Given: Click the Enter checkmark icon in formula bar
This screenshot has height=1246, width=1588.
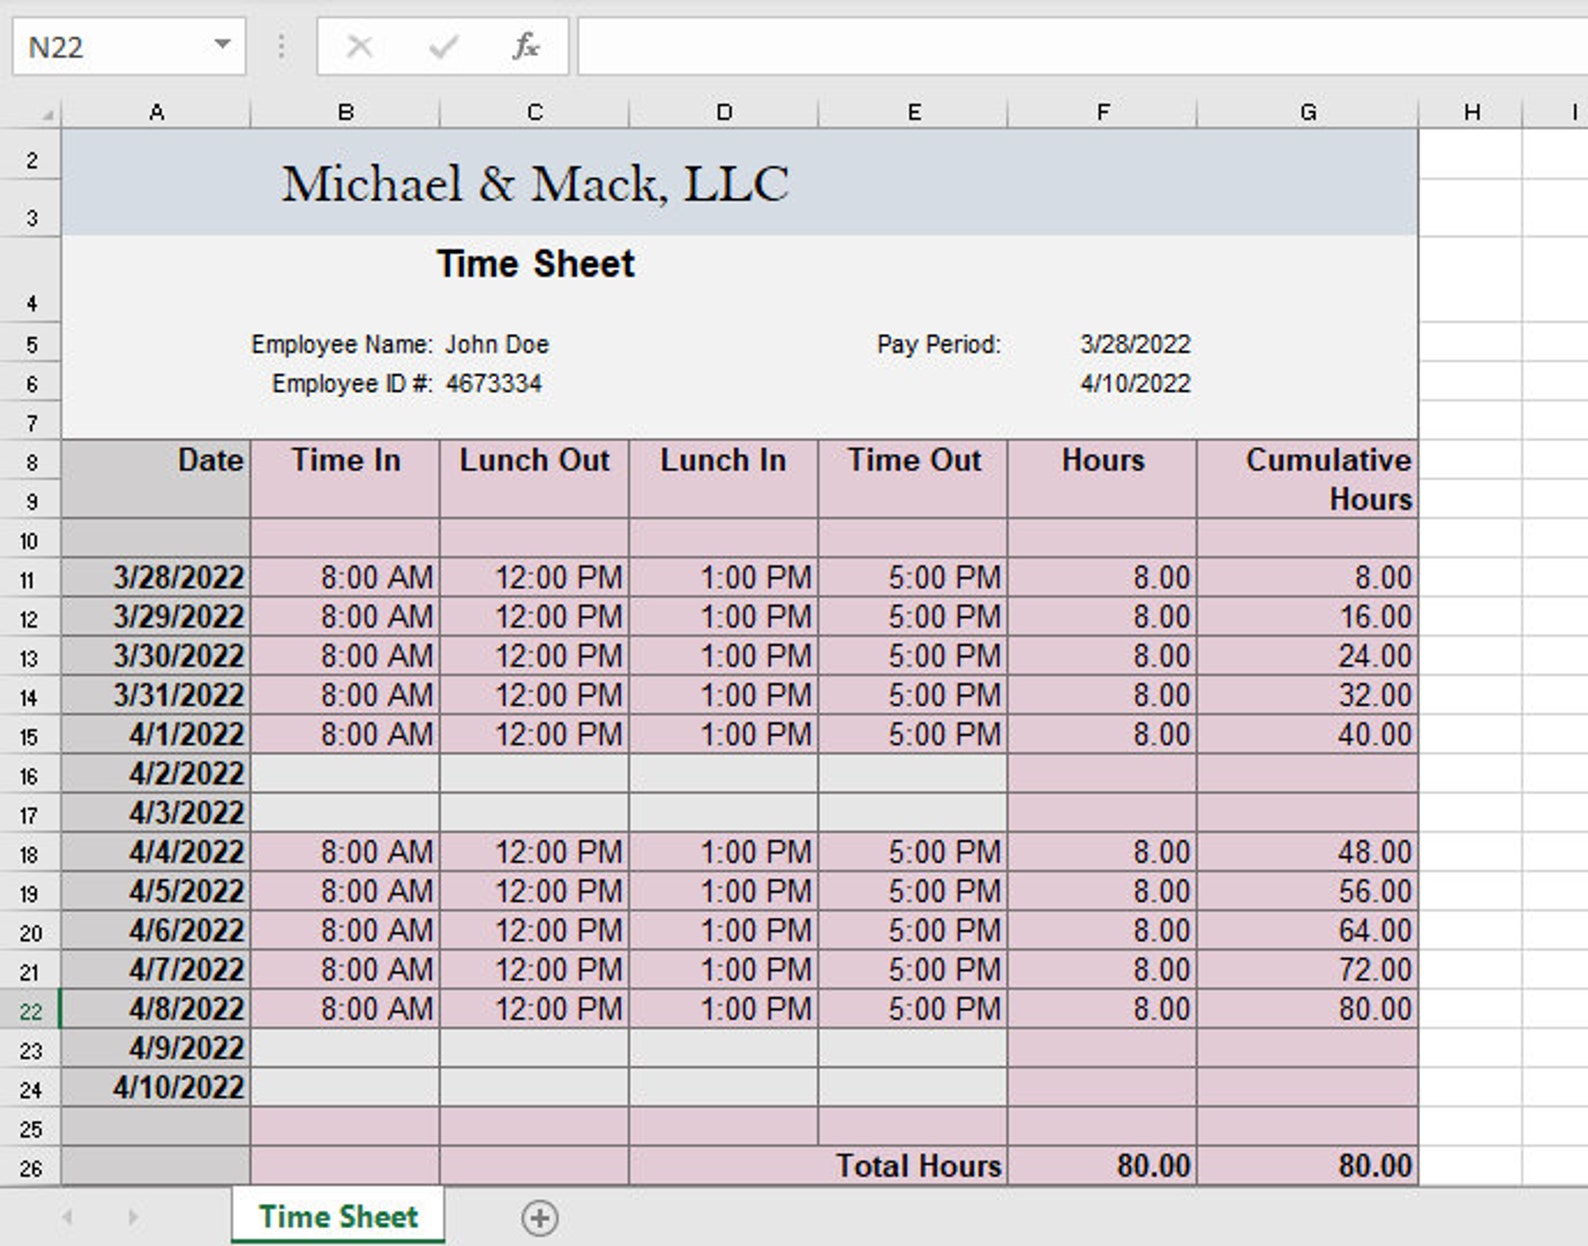Looking at the screenshot, I should pyautogui.click(x=443, y=46).
